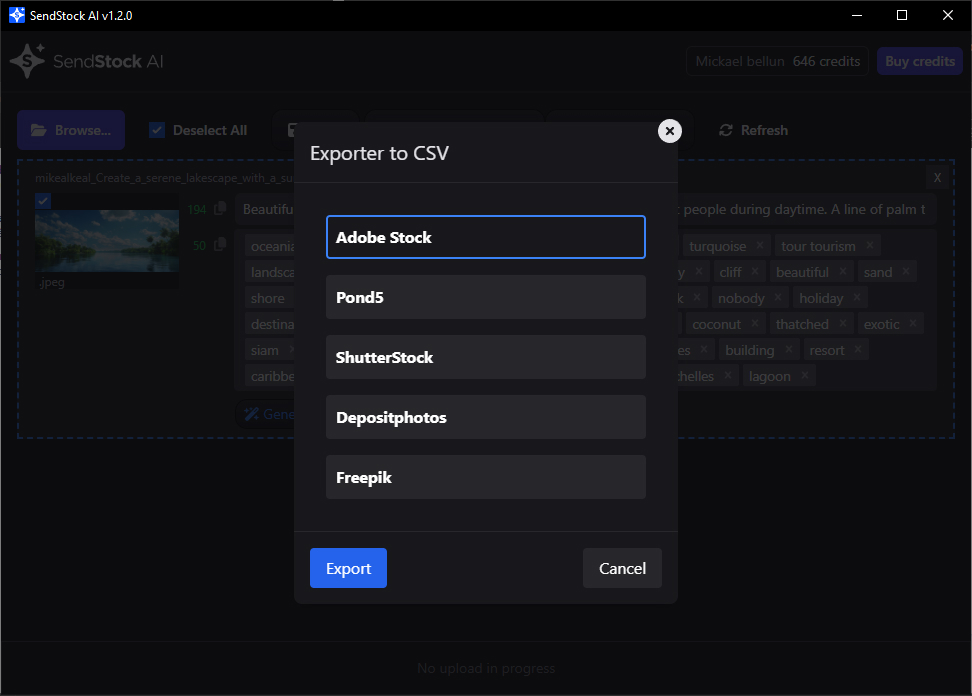Remove the exotic keyword tag
This screenshot has height=696, width=972.
913,324
